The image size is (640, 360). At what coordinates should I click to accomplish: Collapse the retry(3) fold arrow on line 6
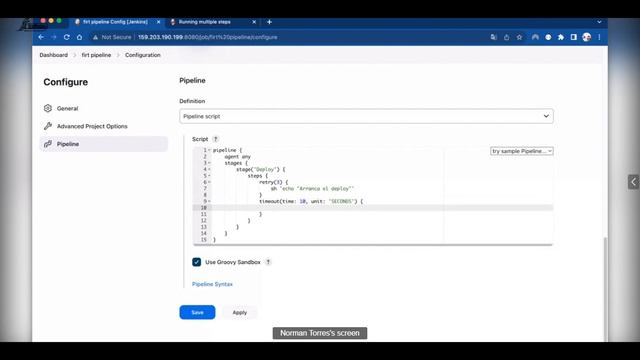coord(209,182)
